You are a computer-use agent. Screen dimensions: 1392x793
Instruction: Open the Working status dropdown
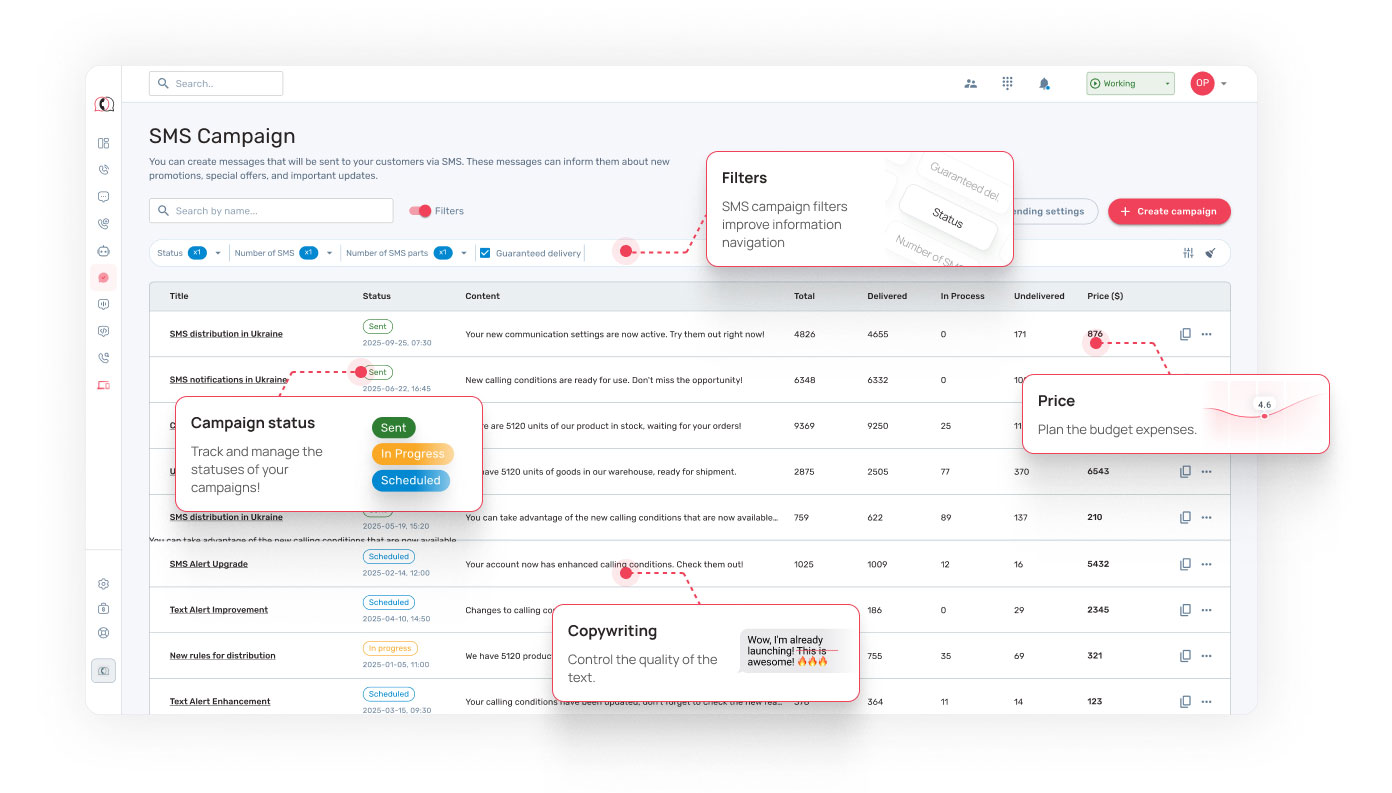[1130, 84]
